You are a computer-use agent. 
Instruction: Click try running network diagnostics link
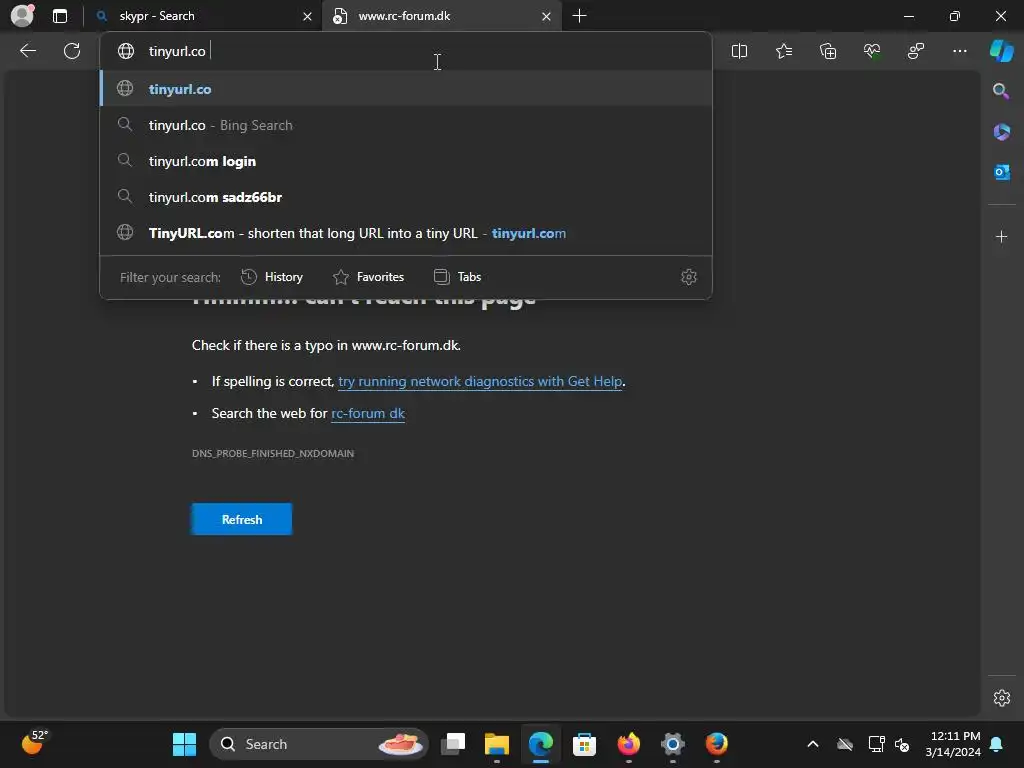480,381
